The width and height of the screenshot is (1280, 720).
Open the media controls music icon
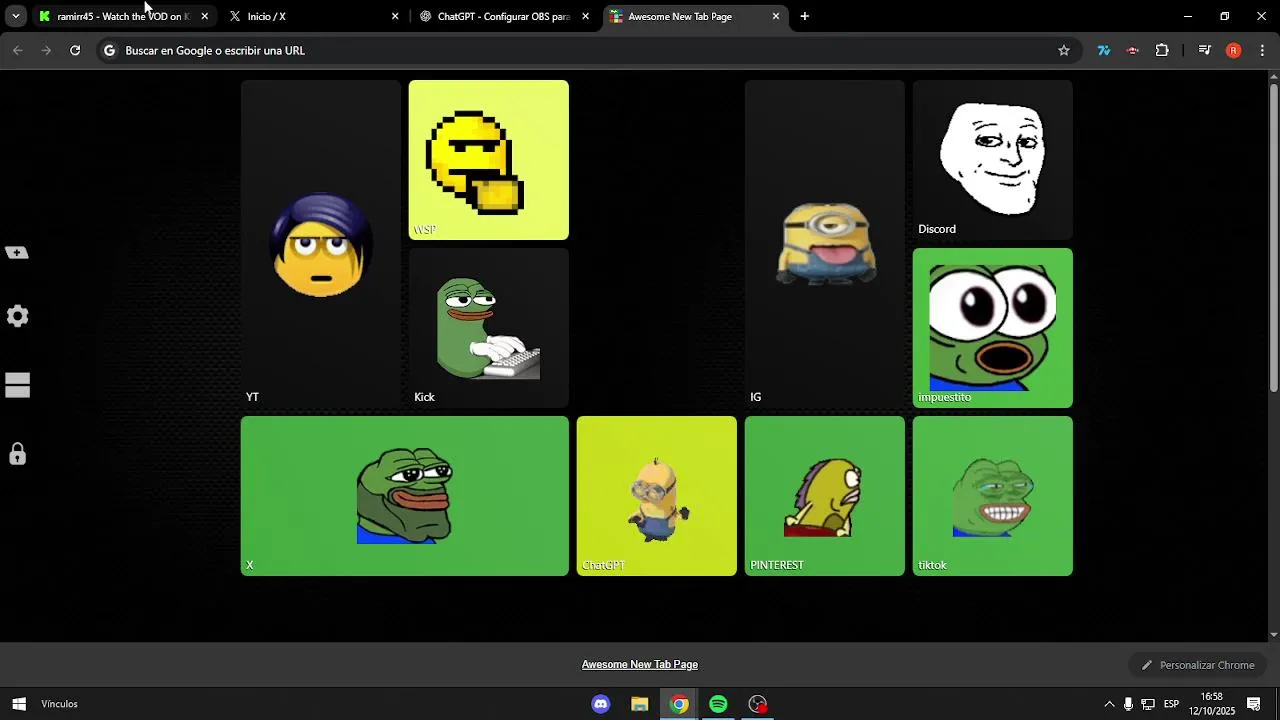click(x=1204, y=50)
